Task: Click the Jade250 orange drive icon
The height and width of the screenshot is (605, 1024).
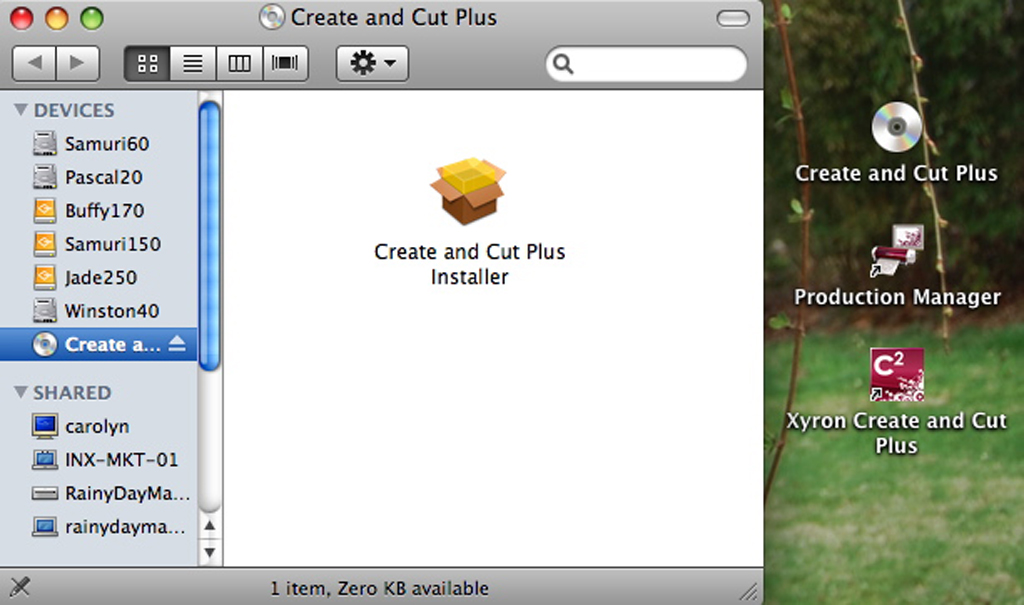Action: point(44,277)
